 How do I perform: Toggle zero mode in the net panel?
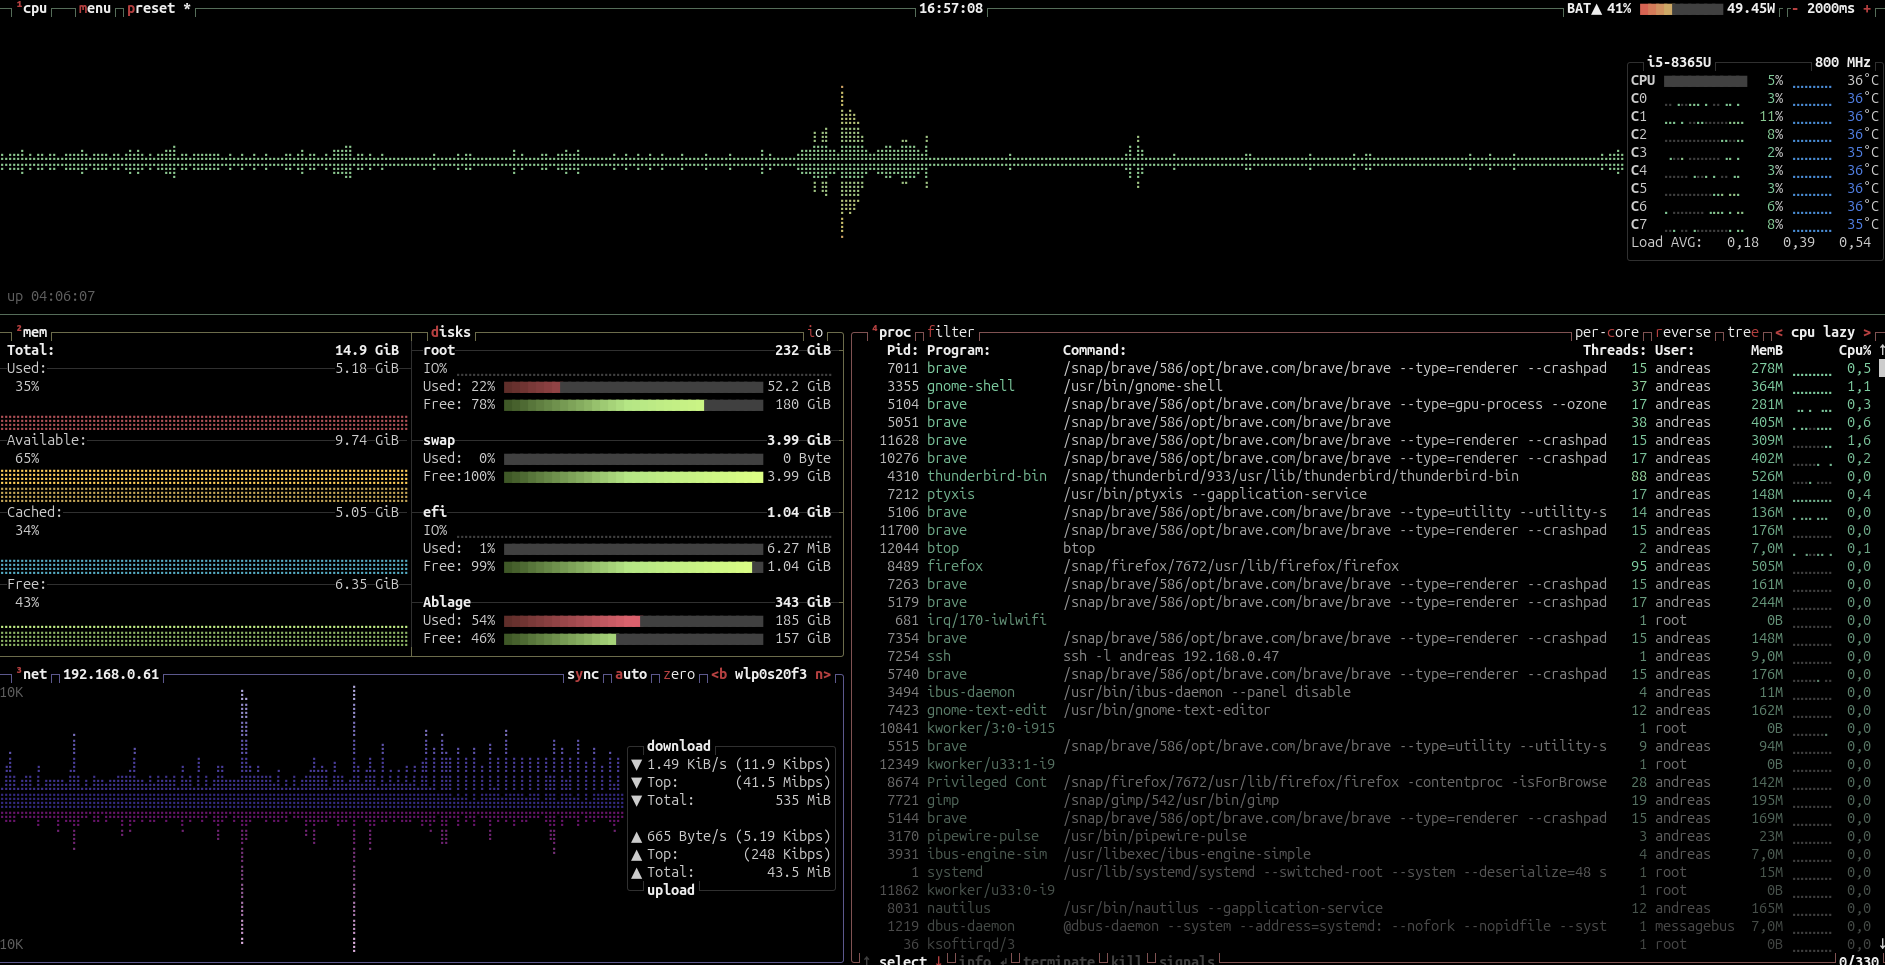click(680, 674)
